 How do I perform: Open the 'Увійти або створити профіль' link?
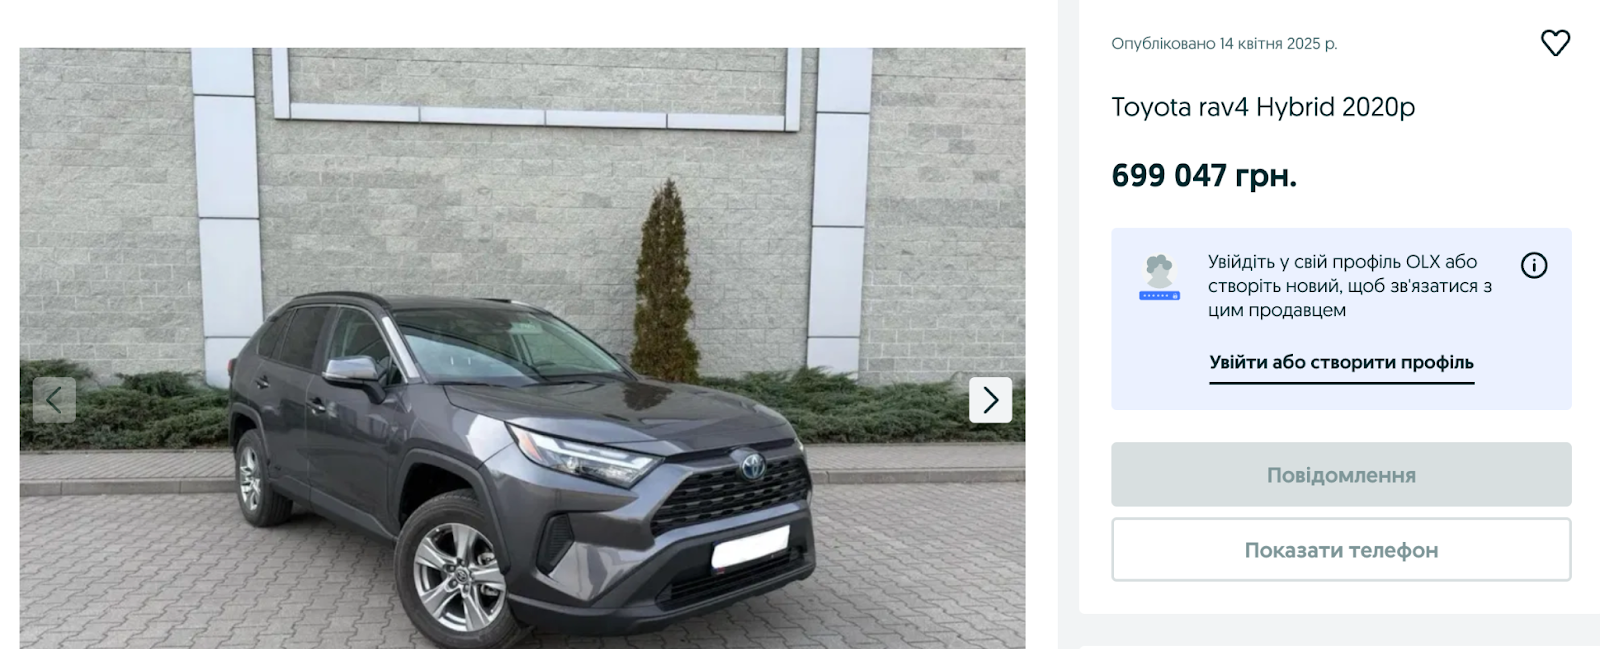click(1341, 363)
